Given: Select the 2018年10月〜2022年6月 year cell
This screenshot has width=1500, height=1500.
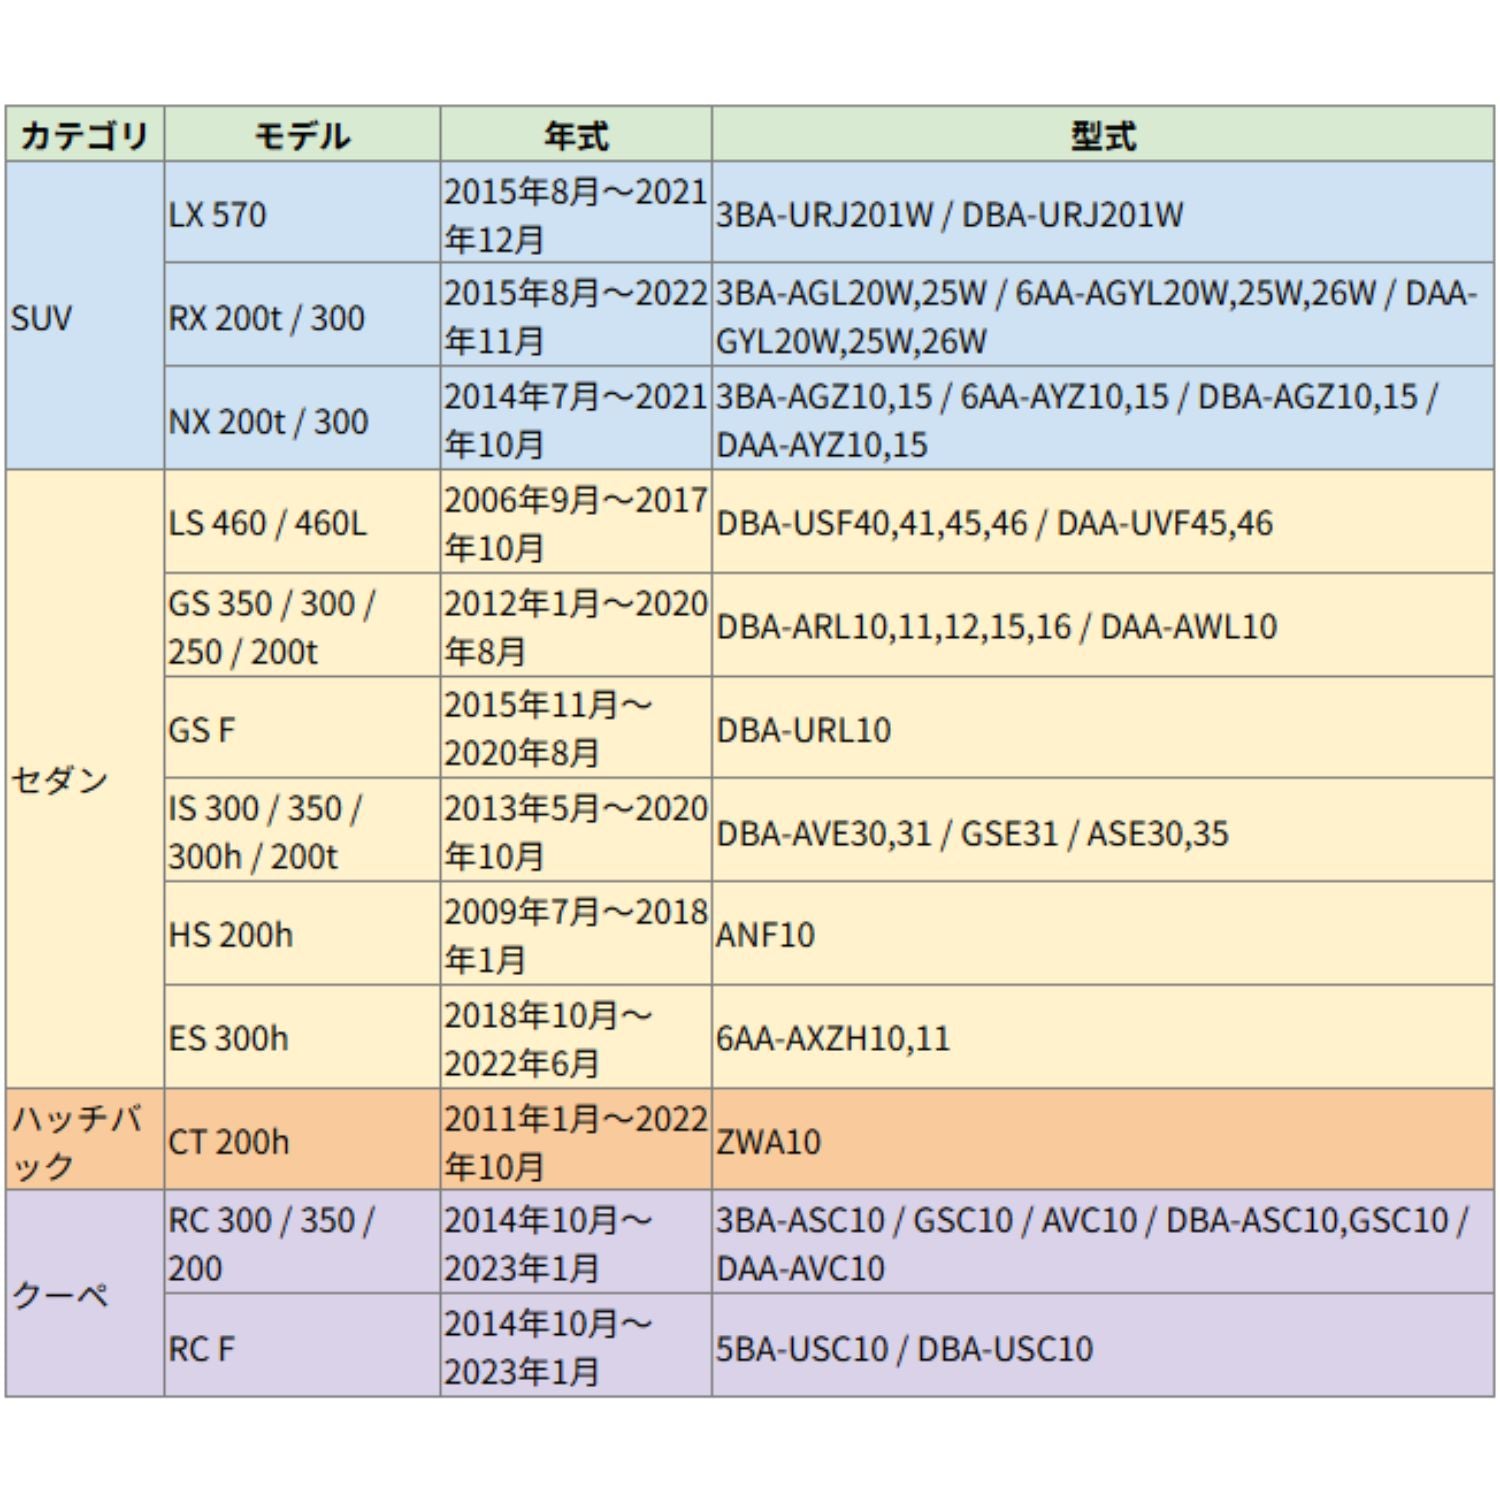Looking at the screenshot, I should click(x=576, y=1037).
